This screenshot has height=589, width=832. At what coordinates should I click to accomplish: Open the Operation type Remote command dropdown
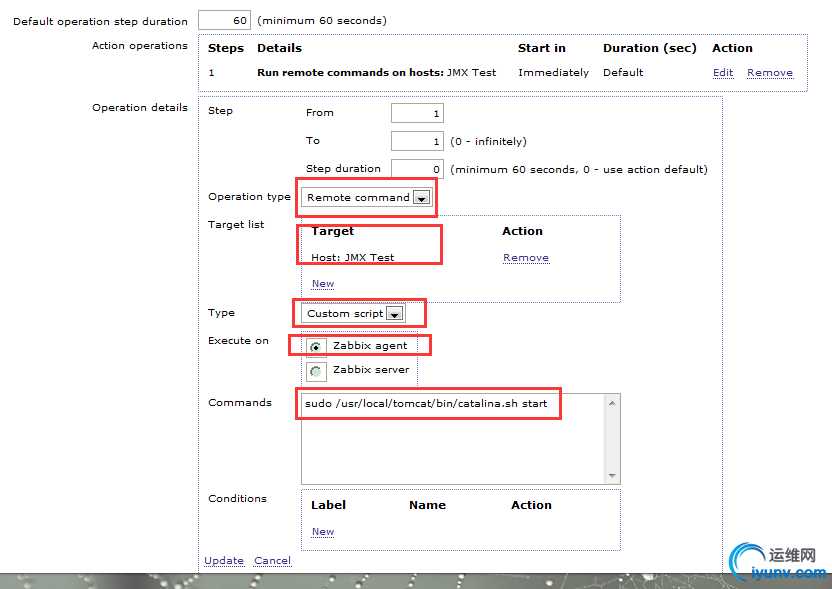pos(367,197)
